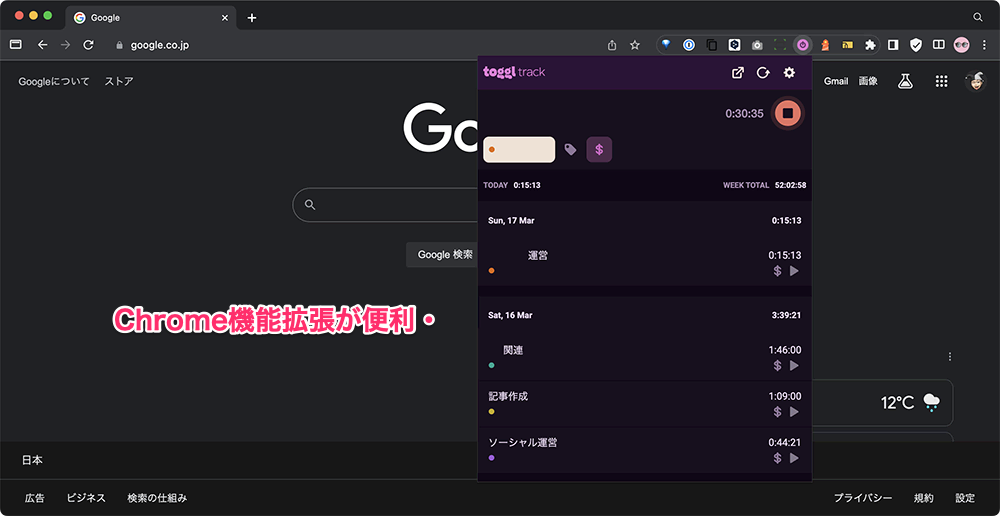Screen dimensions: 1000x516
Task: Open the 1Password extension icon
Action: coord(688,45)
